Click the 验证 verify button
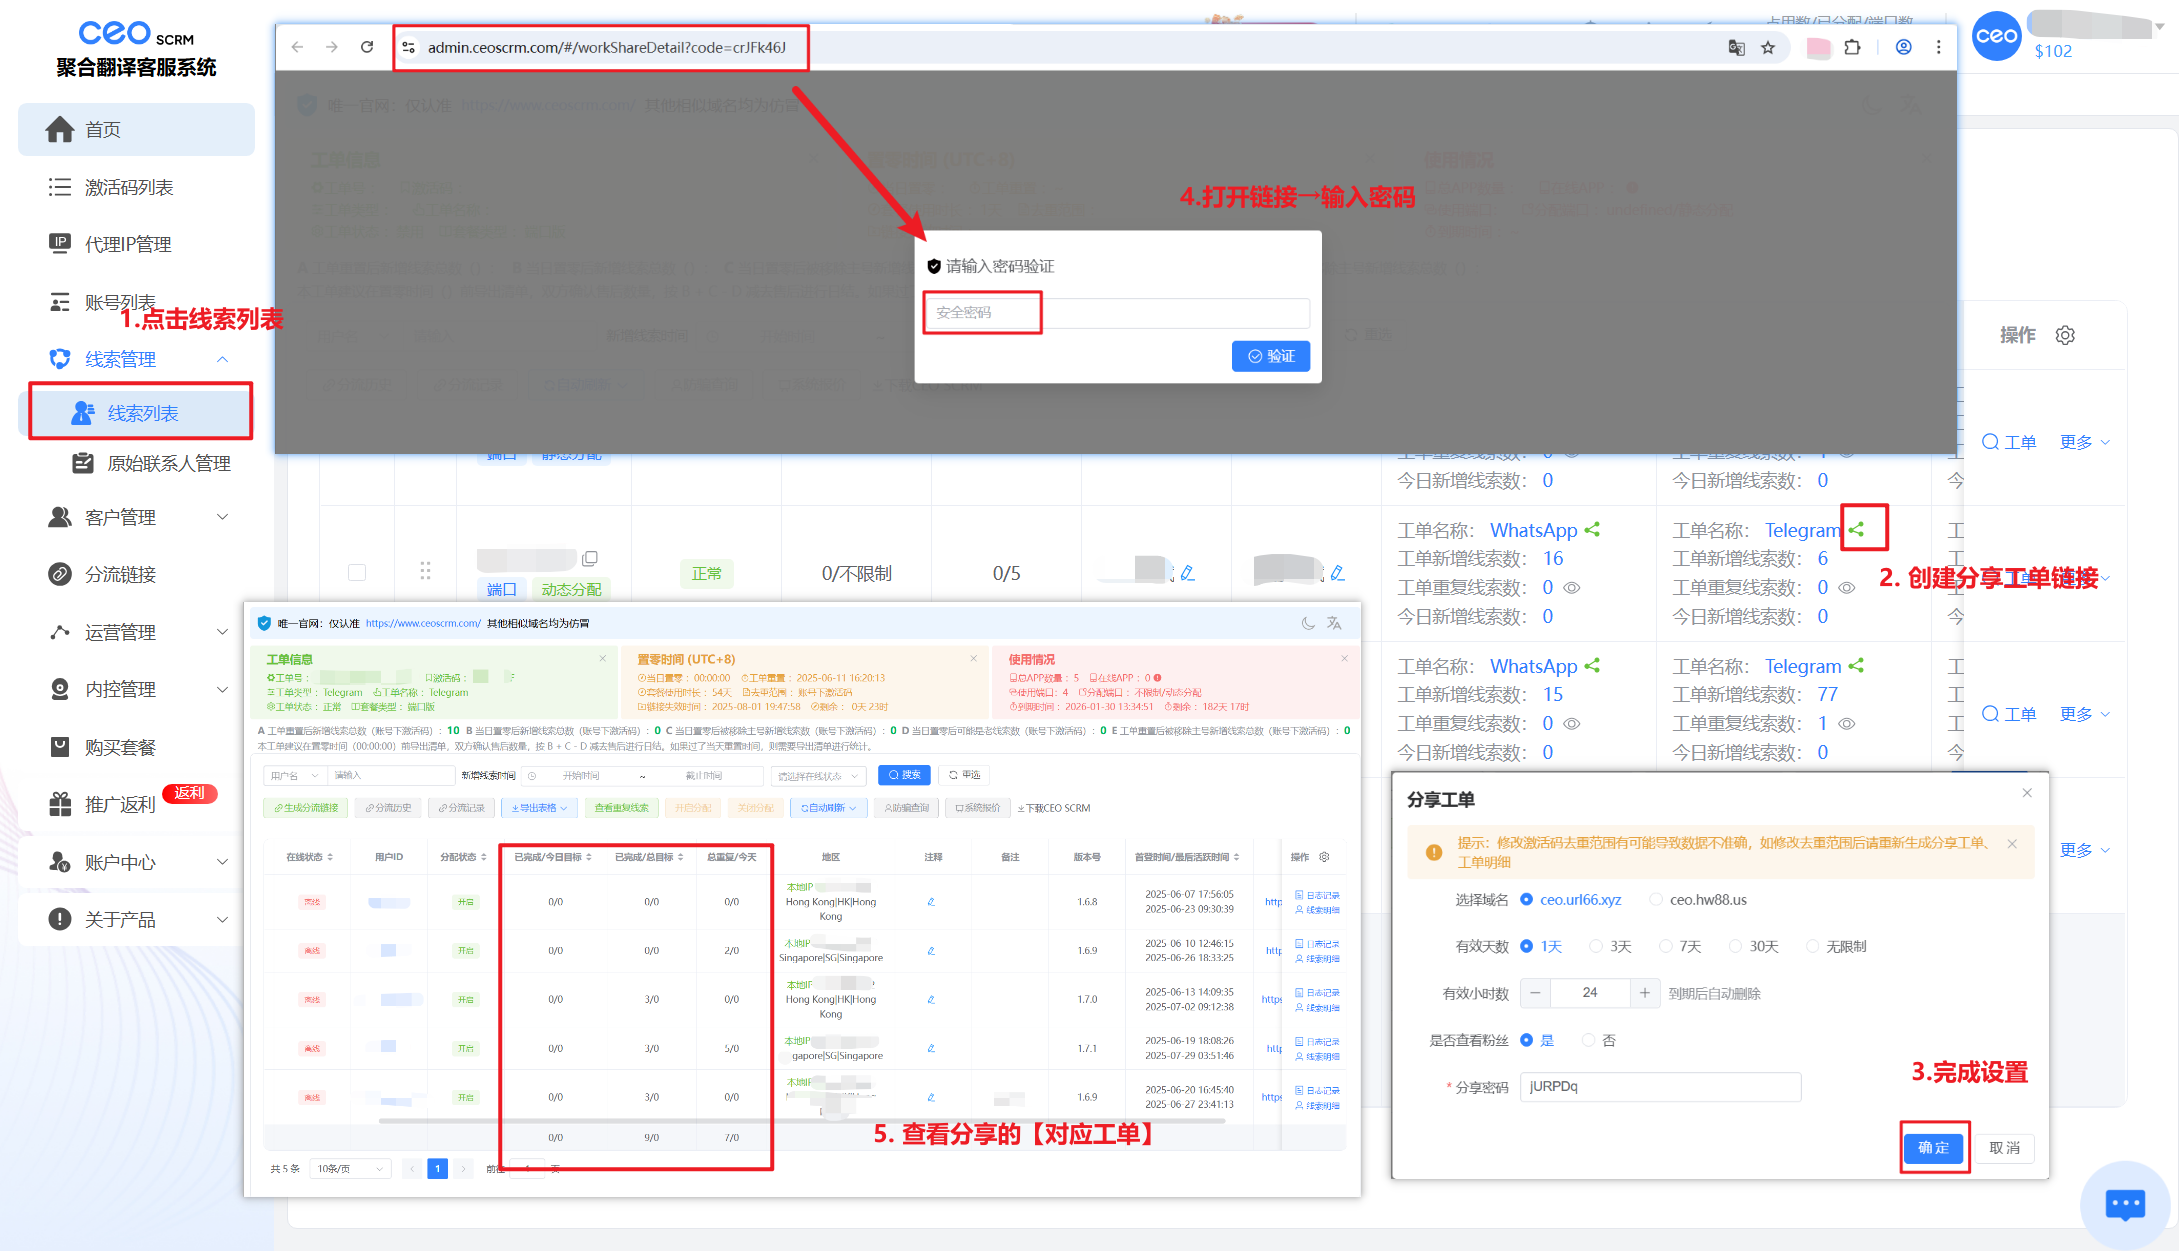 (1270, 356)
